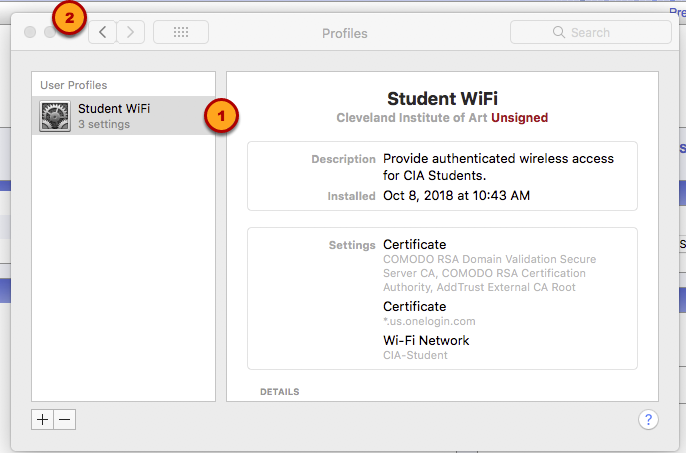Click the CIA-Student network name
The width and height of the screenshot is (686, 453).
tap(415, 355)
